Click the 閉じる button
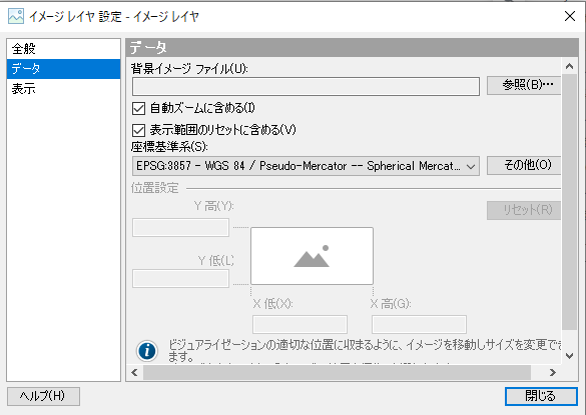 541,396
